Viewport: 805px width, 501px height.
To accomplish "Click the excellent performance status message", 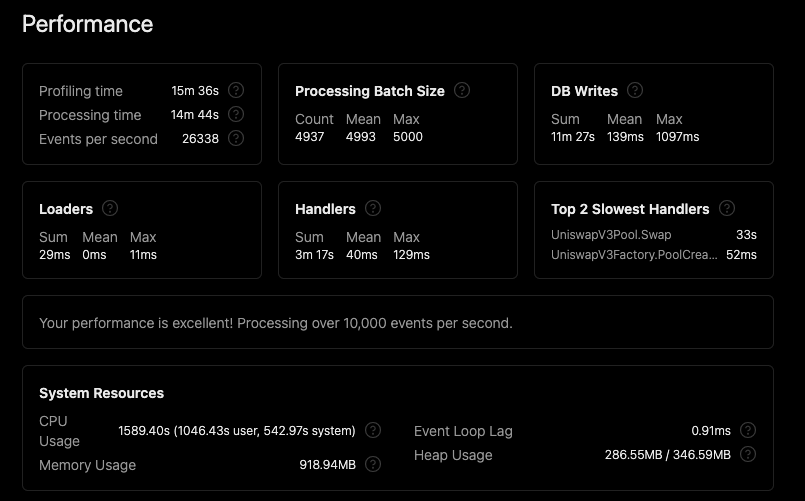I will (275, 323).
